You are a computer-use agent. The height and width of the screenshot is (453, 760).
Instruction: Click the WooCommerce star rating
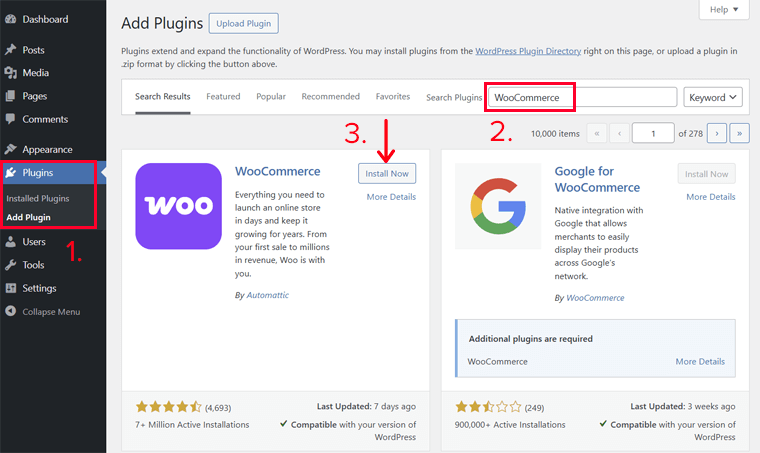169,407
